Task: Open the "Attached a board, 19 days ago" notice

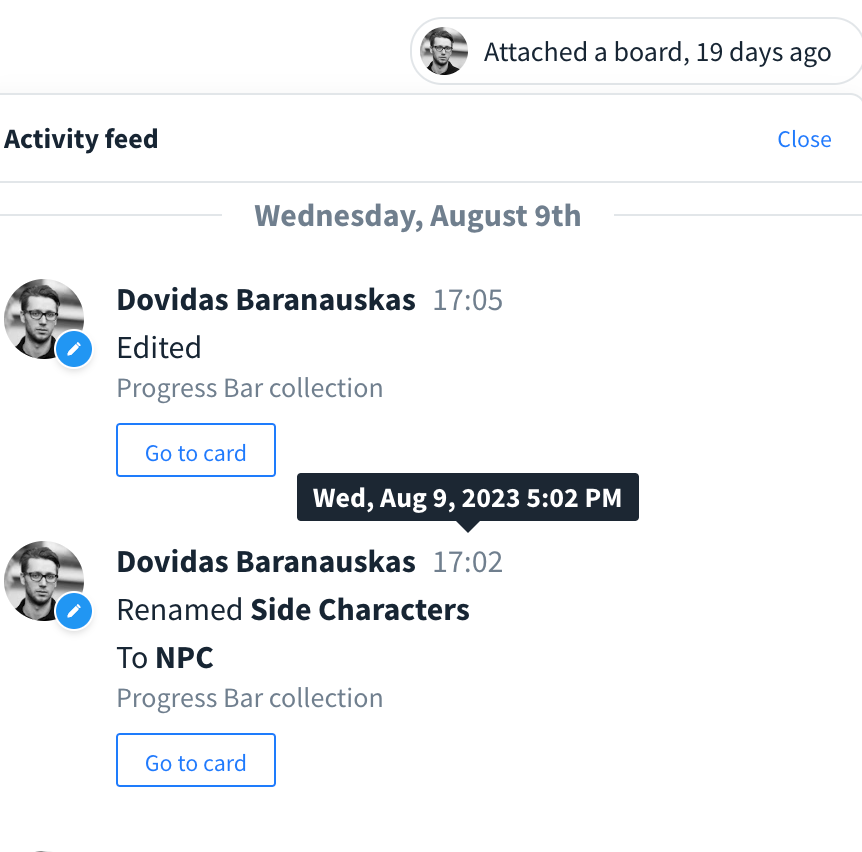Action: click(657, 52)
